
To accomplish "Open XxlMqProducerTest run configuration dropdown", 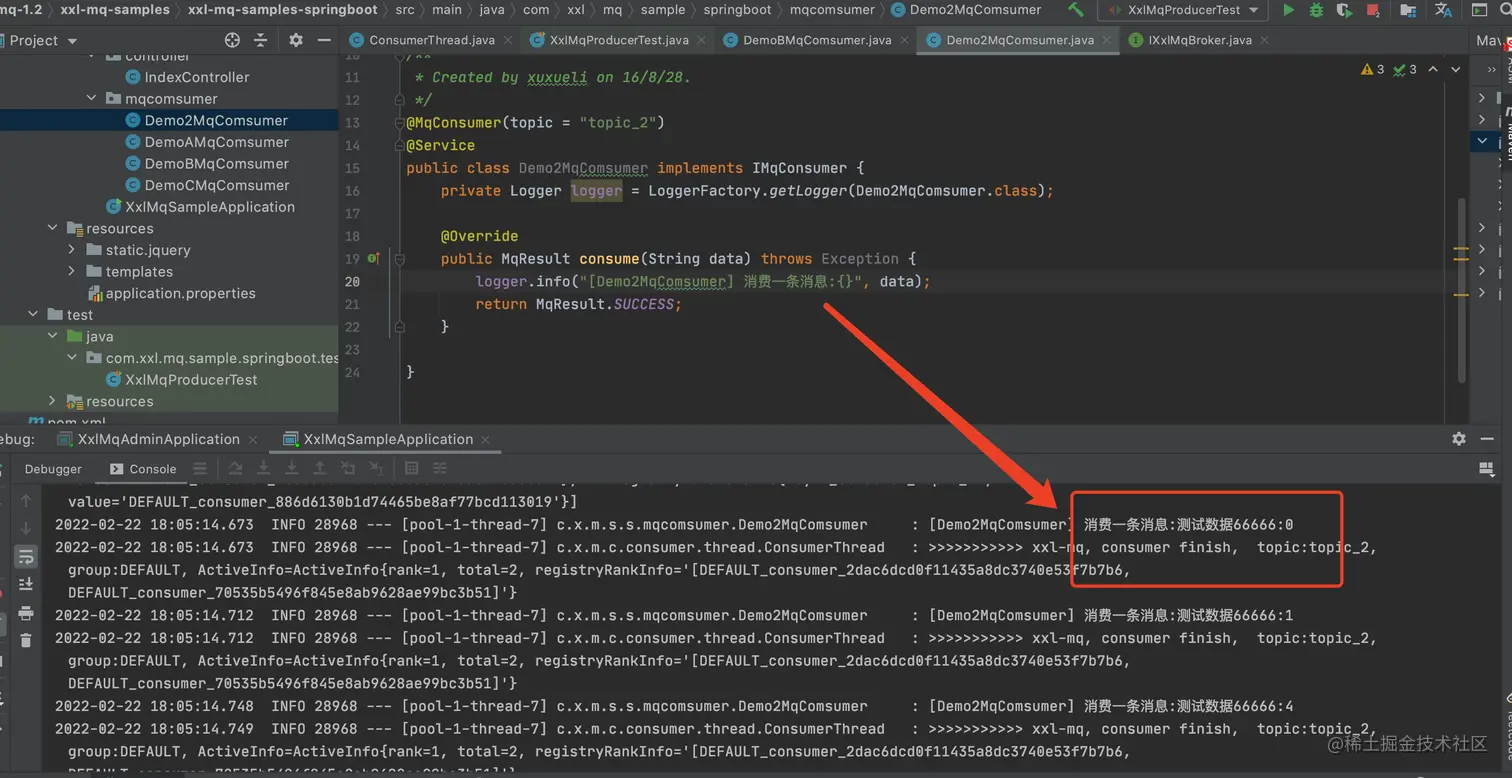I will (x=1183, y=10).
